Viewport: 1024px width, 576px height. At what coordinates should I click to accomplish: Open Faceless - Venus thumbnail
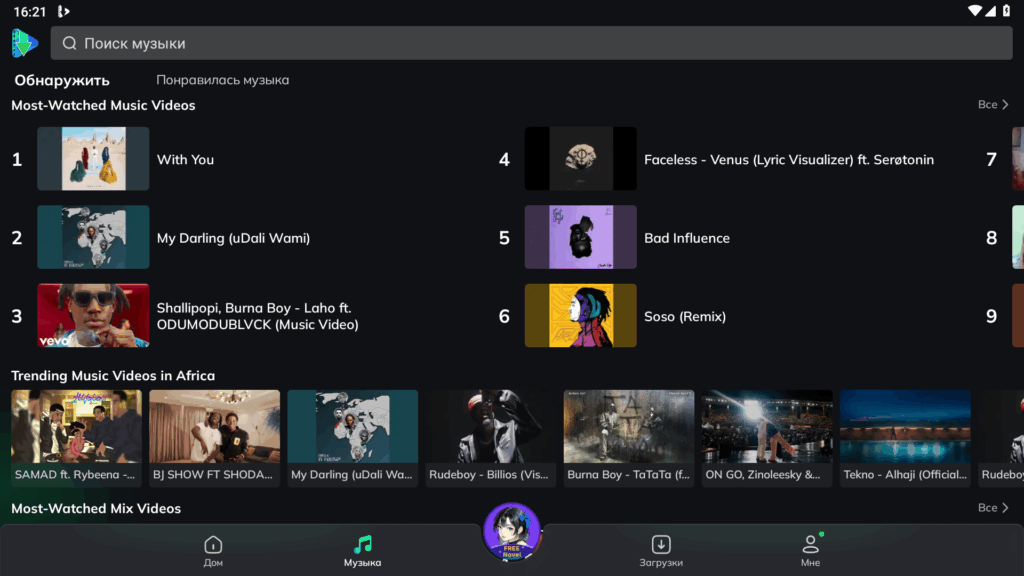[581, 159]
